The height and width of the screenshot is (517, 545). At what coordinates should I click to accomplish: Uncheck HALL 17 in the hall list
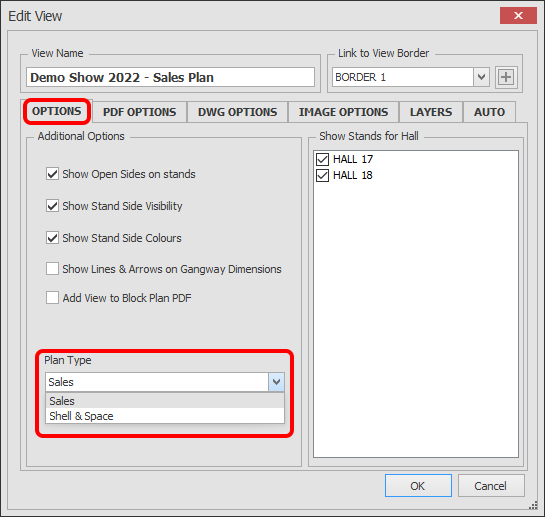pos(322,159)
